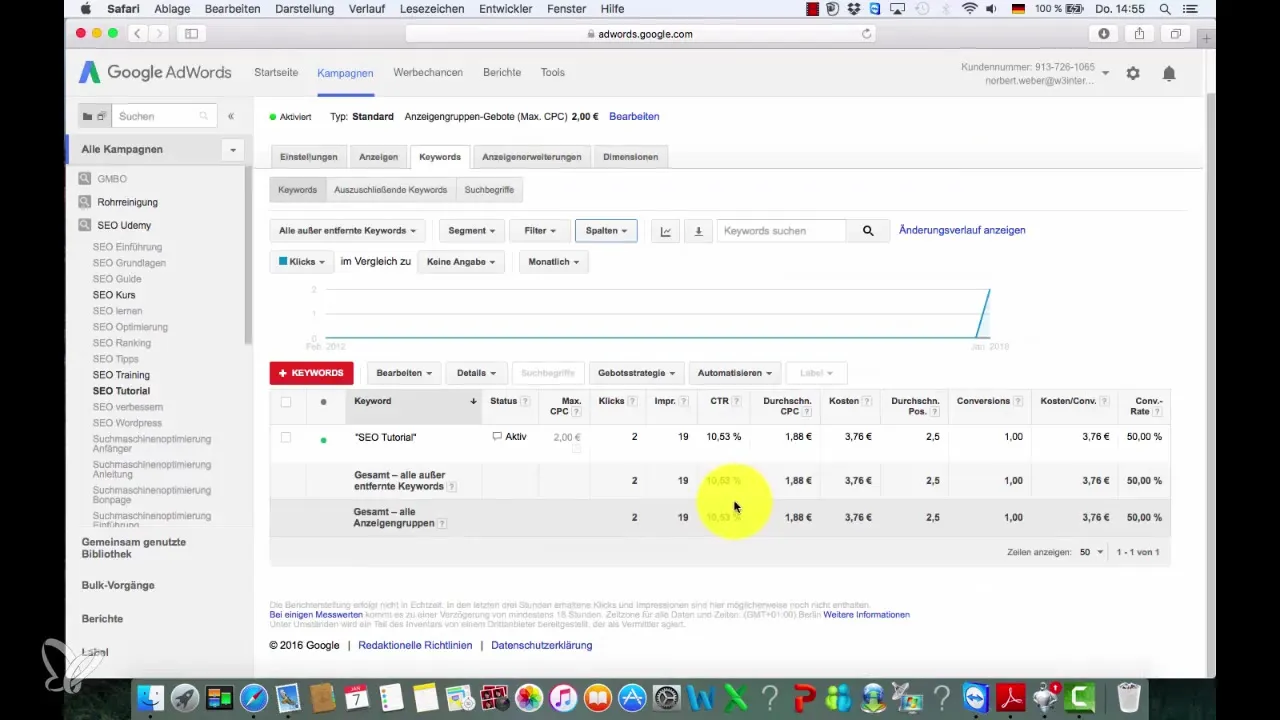Reload the page in Safari address bar

[866, 33]
